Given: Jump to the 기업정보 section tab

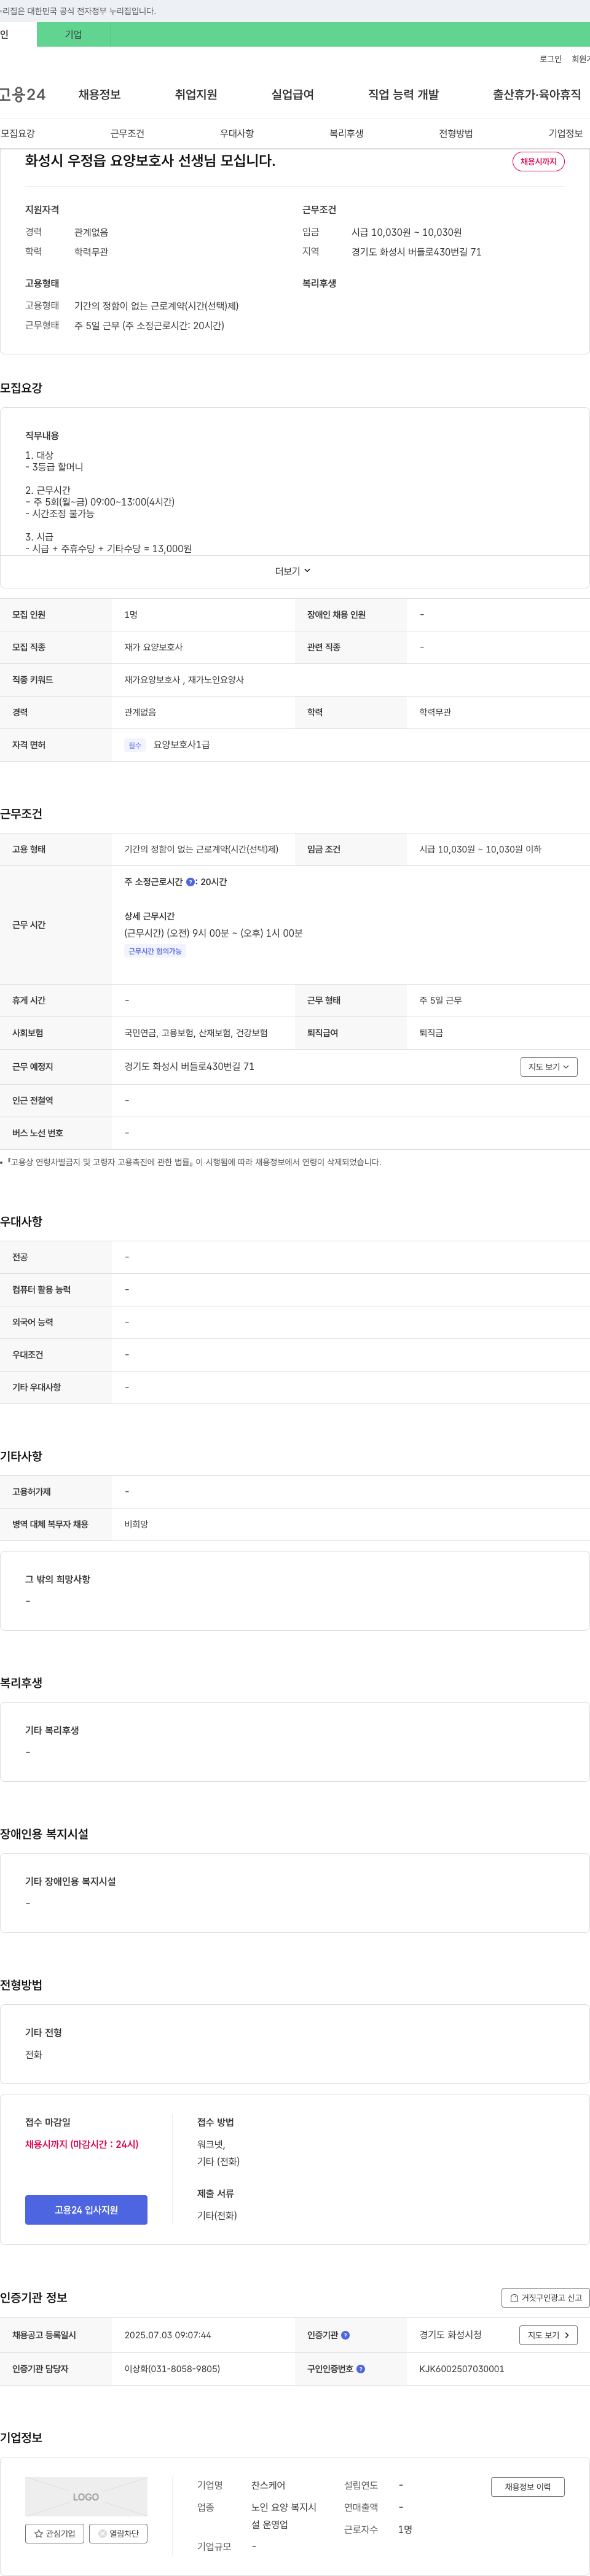Looking at the screenshot, I should [565, 133].
